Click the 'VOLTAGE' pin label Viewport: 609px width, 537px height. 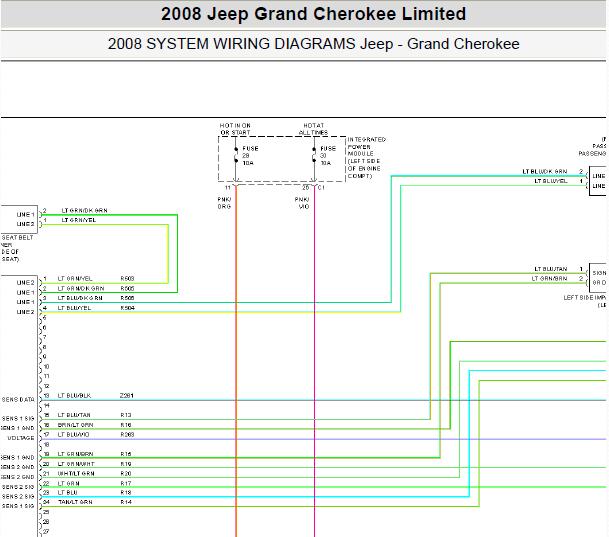point(21,438)
